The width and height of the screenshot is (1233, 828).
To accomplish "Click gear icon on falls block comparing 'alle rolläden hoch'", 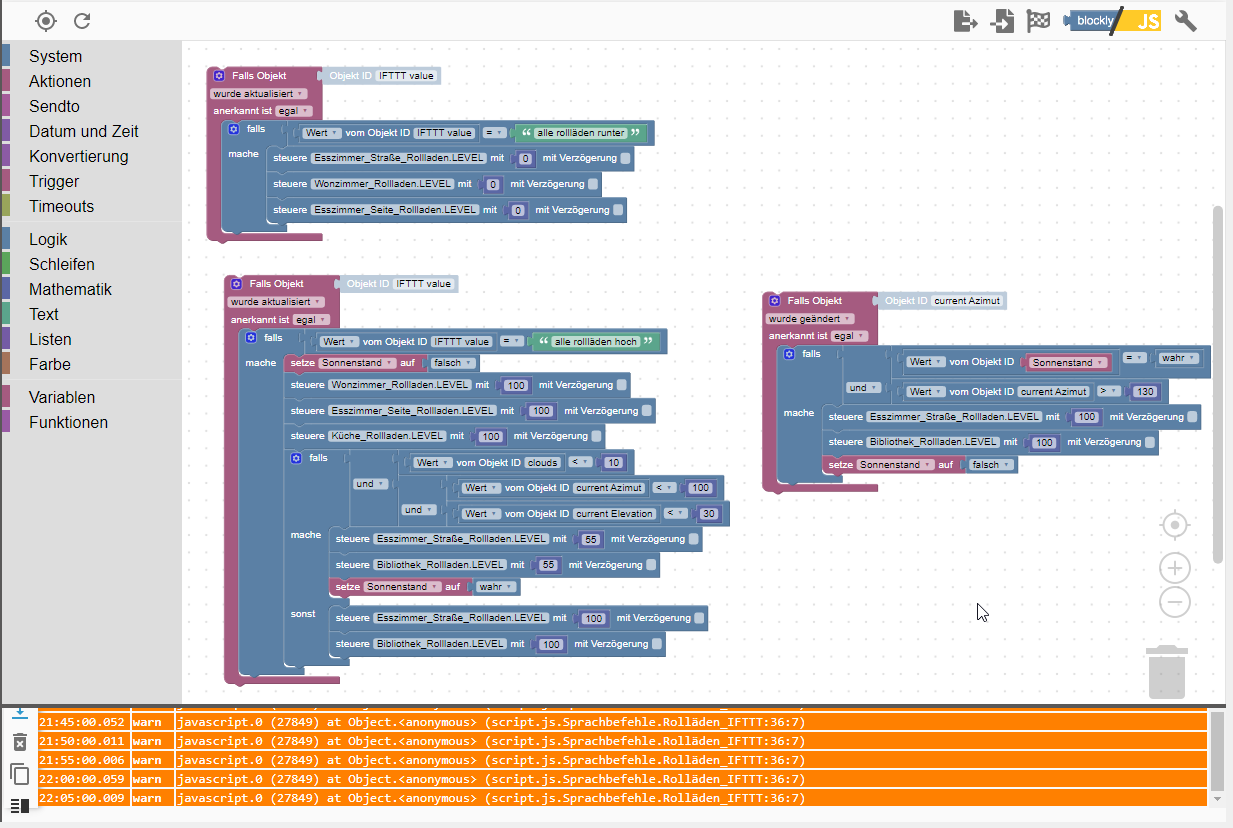I will tap(251, 337).
